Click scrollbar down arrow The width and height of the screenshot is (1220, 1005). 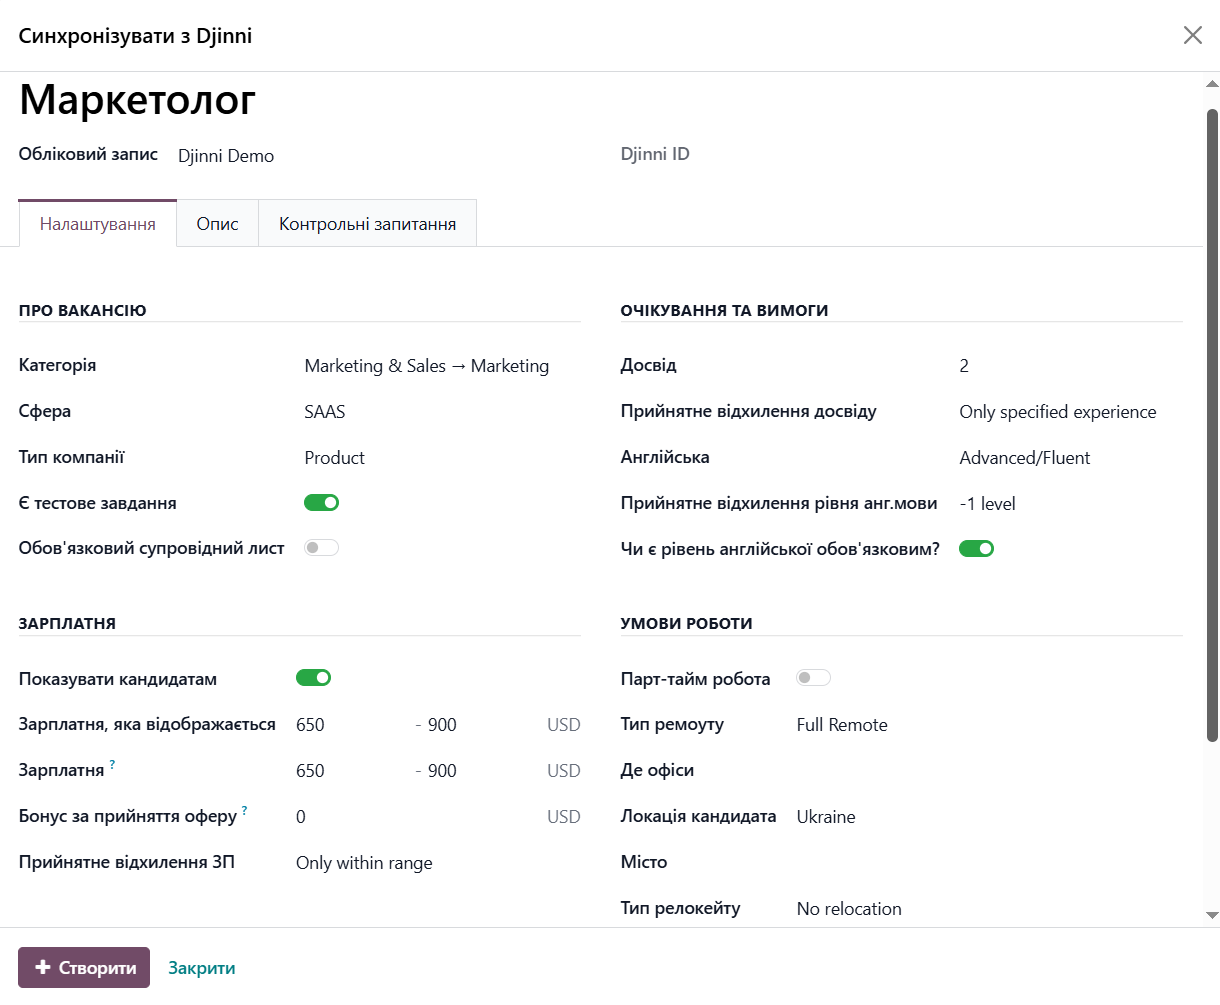click(1212, 915)
